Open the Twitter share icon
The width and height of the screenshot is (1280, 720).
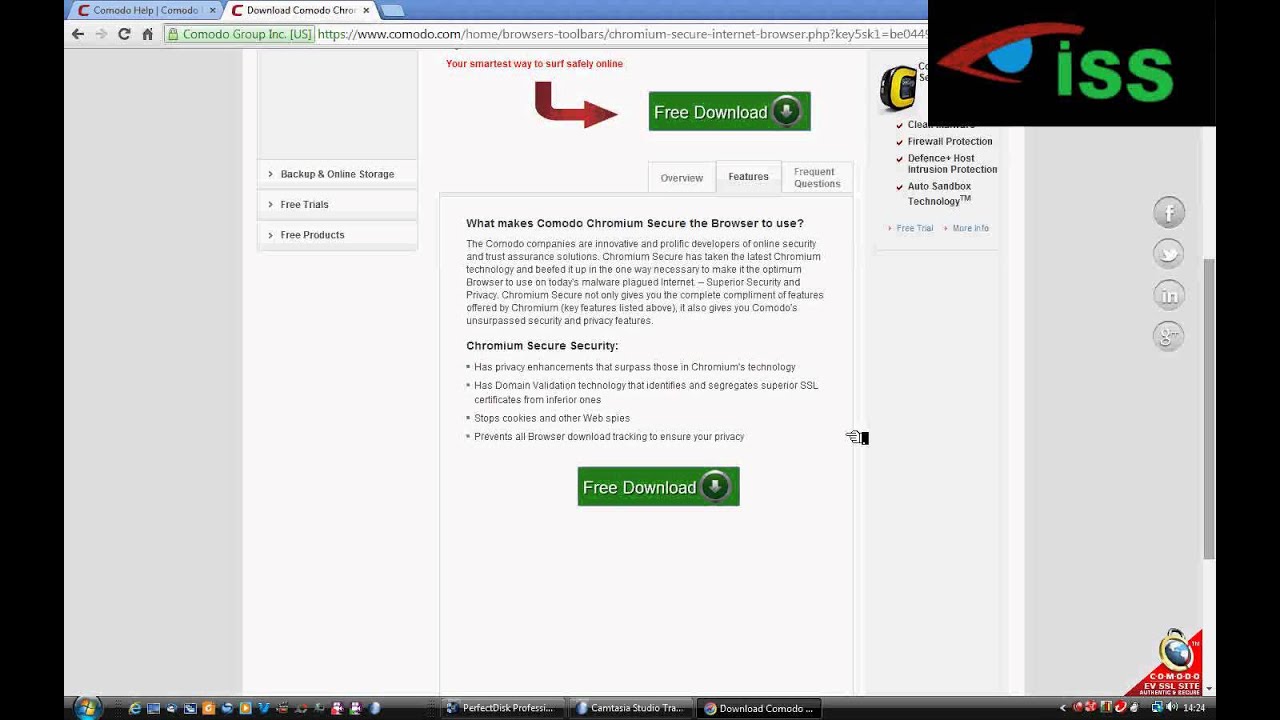click(x=1169, y=253)
